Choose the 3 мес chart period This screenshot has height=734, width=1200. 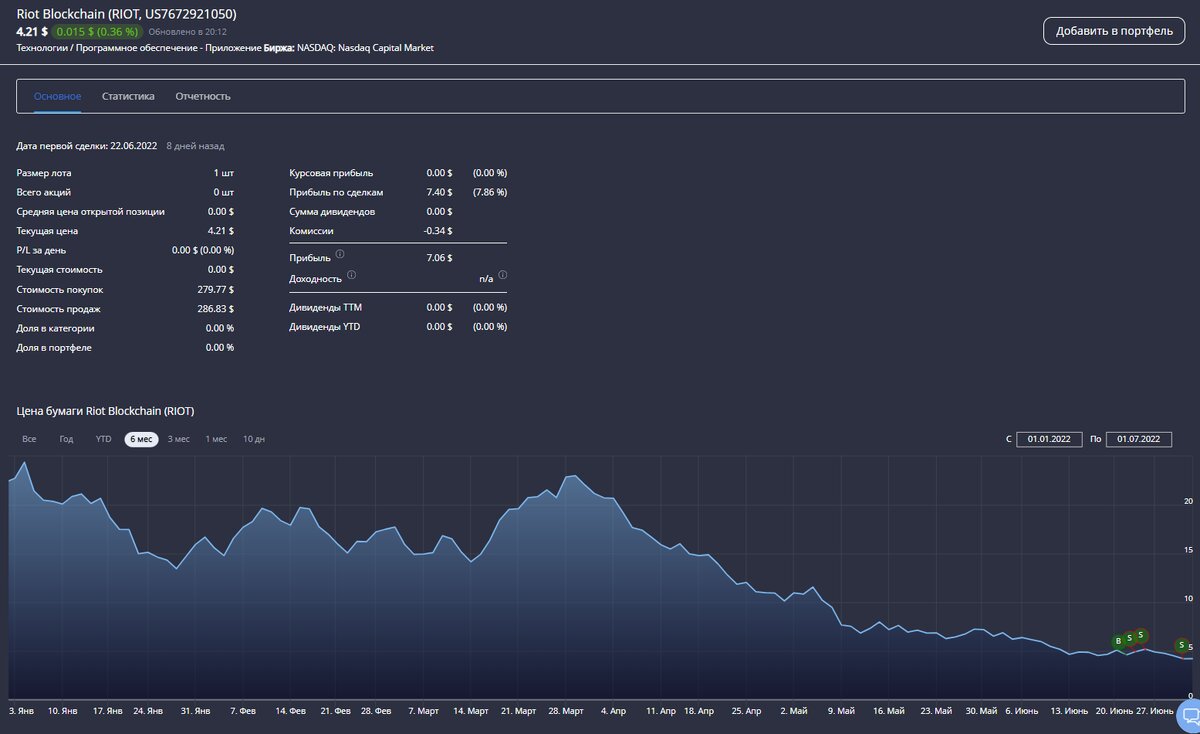178,439
